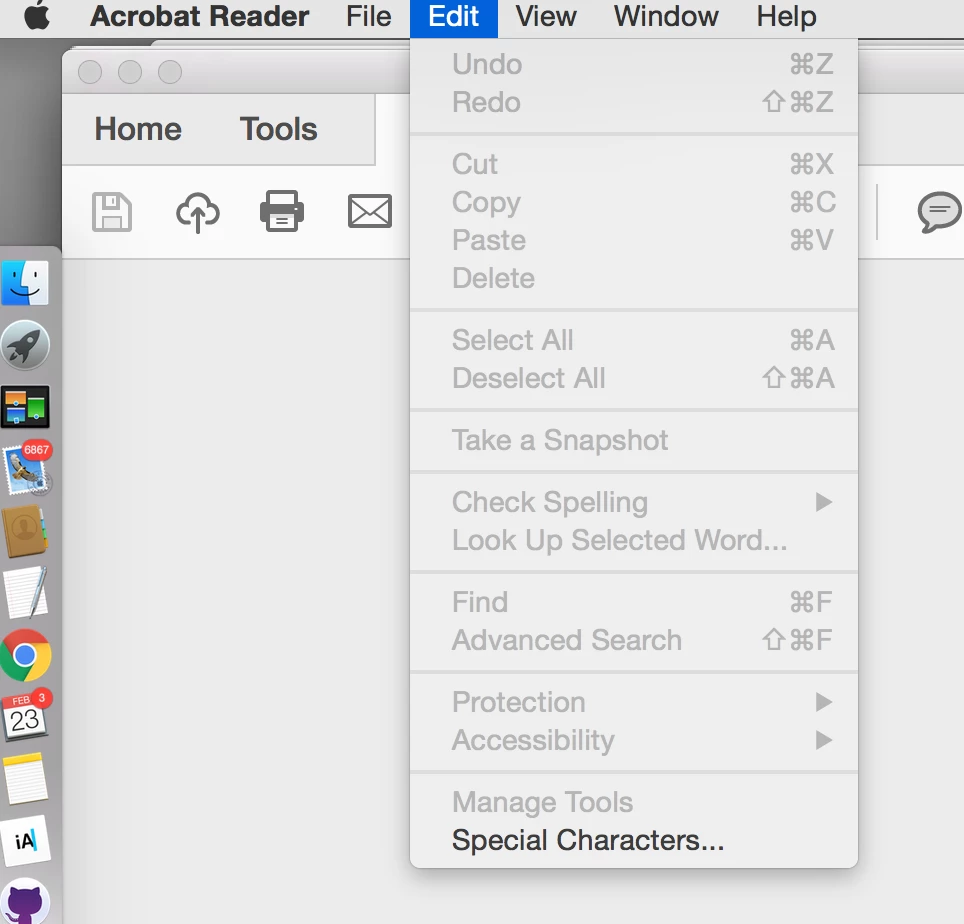Choose Special Characters... from Edit menu
This screenshot has width=964, height=924.
click(x=634, y=840)
